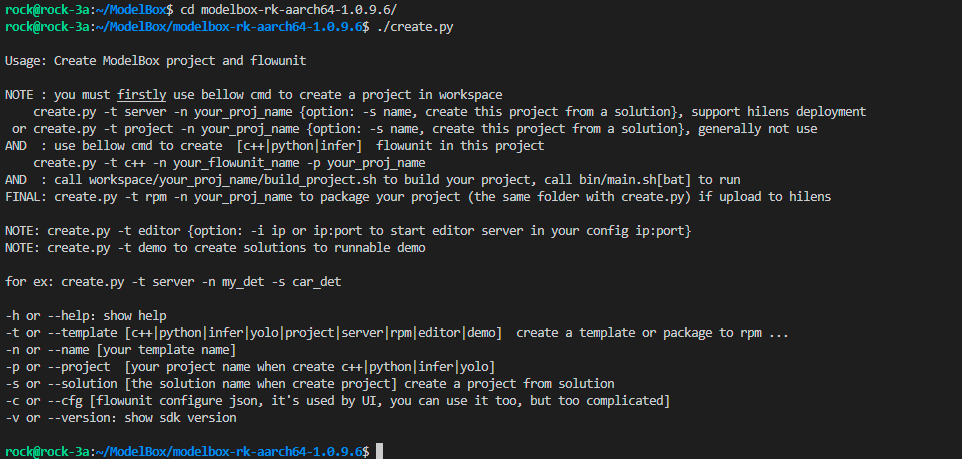Click the './create.py' command text
962x459 pixels.
[416, 27]
